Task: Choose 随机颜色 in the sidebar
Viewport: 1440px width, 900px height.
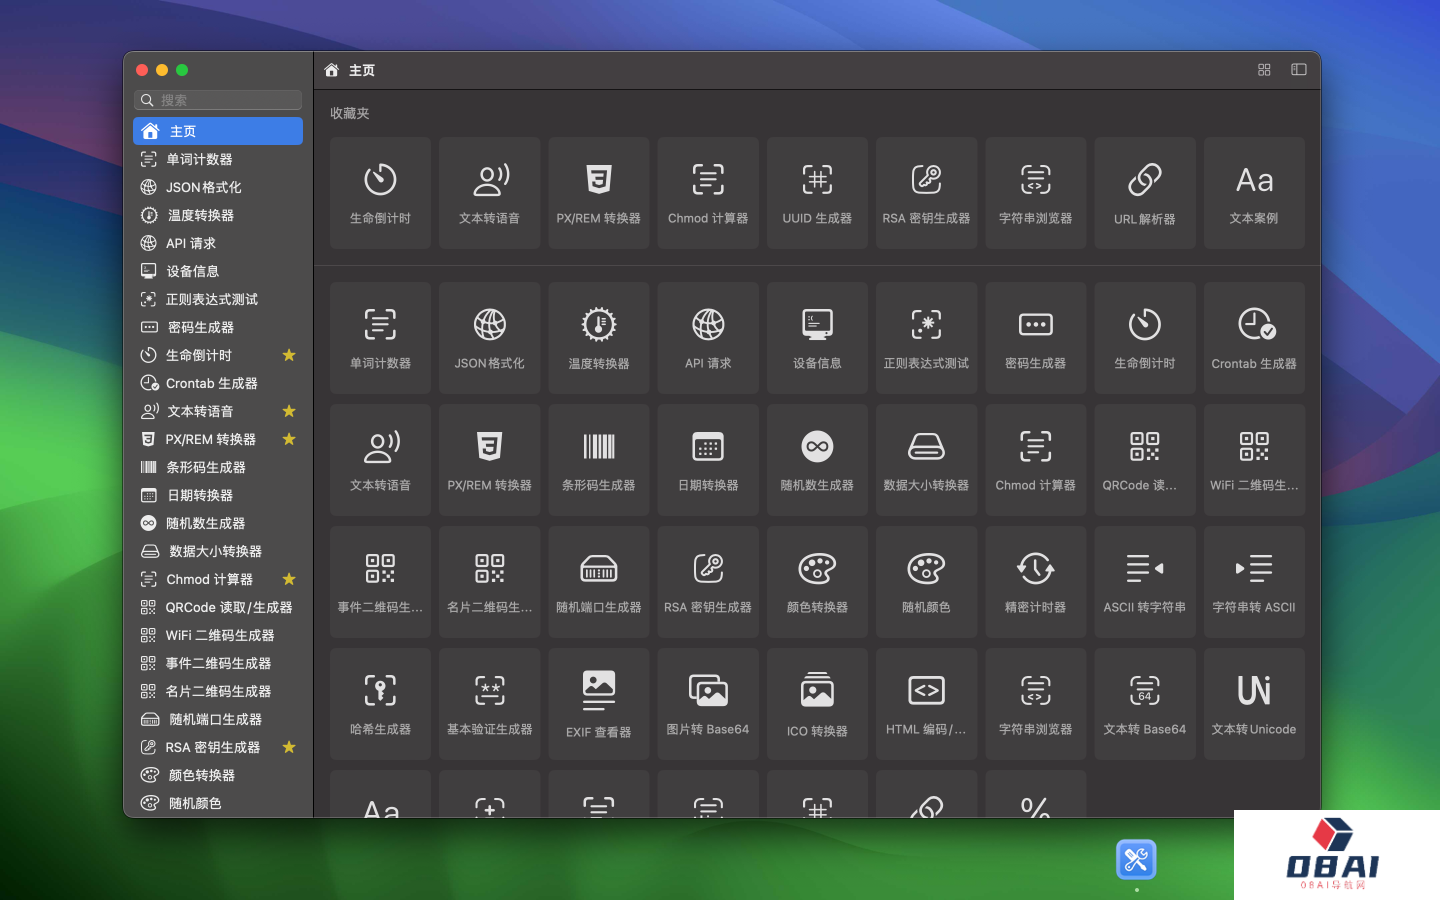Action: pos(218,803)
